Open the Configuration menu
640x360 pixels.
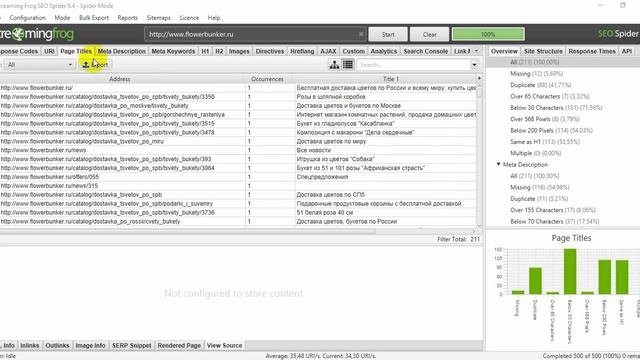pos(27,18)
